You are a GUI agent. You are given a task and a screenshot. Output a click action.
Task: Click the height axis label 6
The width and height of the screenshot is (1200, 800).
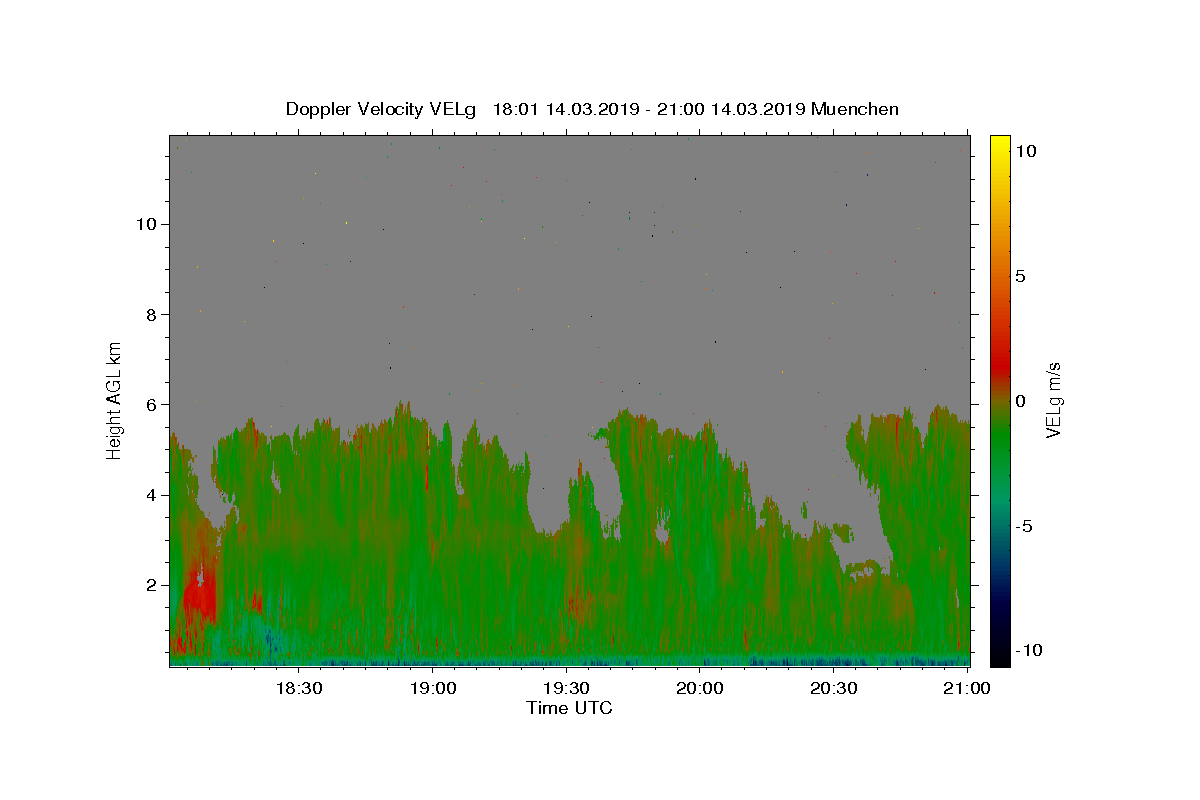point(153,404)
